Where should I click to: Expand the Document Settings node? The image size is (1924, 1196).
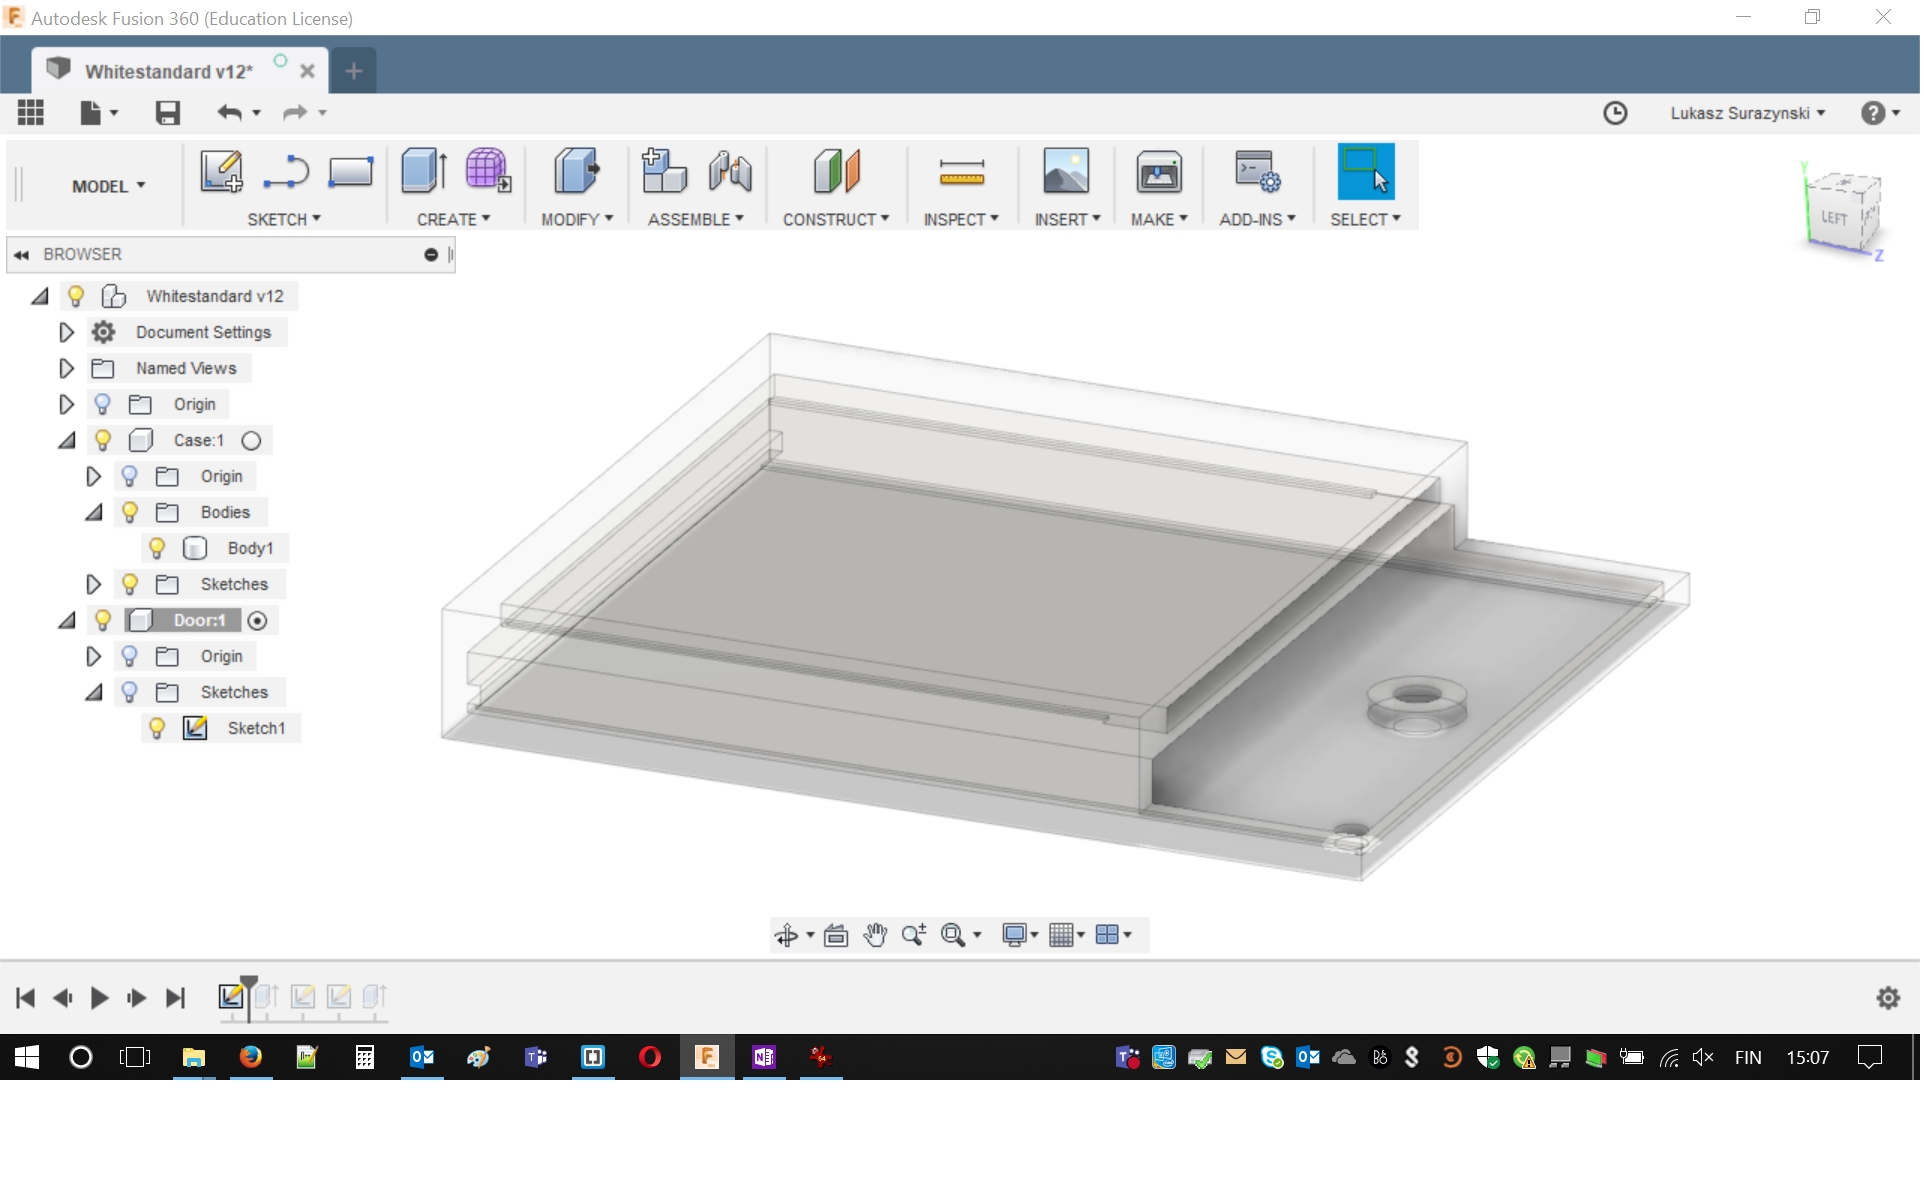pyautogui.click(x=66, y=333)
